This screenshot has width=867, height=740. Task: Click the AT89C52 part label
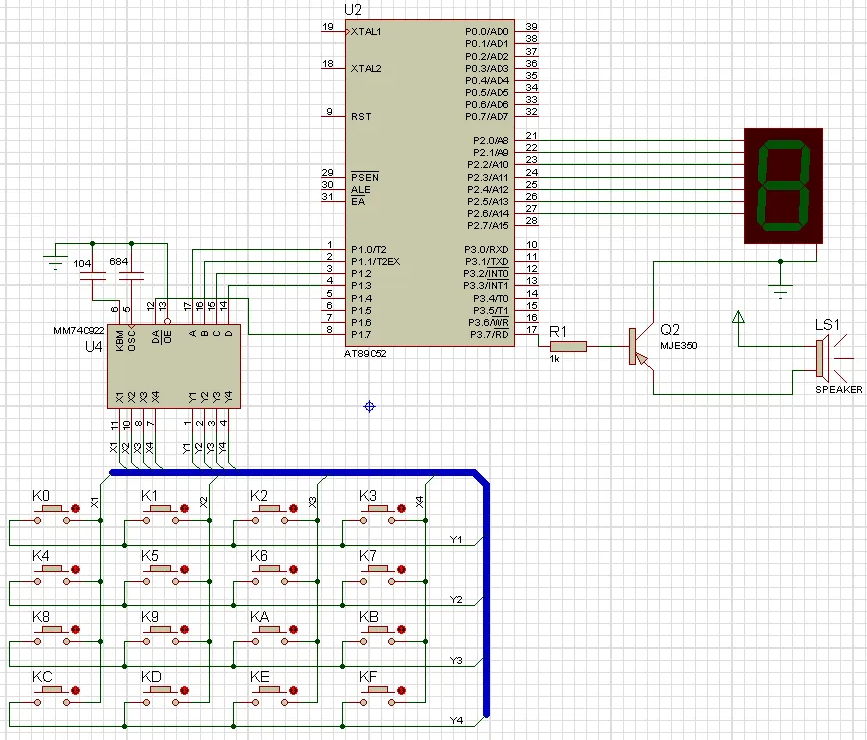[x=365, y=354]
